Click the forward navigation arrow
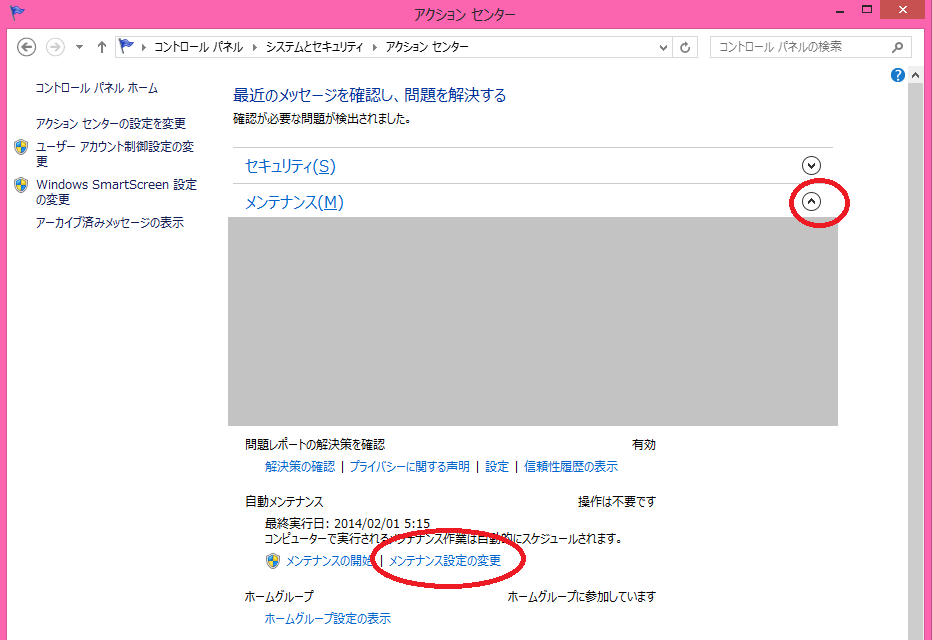The image size is (932, 640). pos(55,47)
